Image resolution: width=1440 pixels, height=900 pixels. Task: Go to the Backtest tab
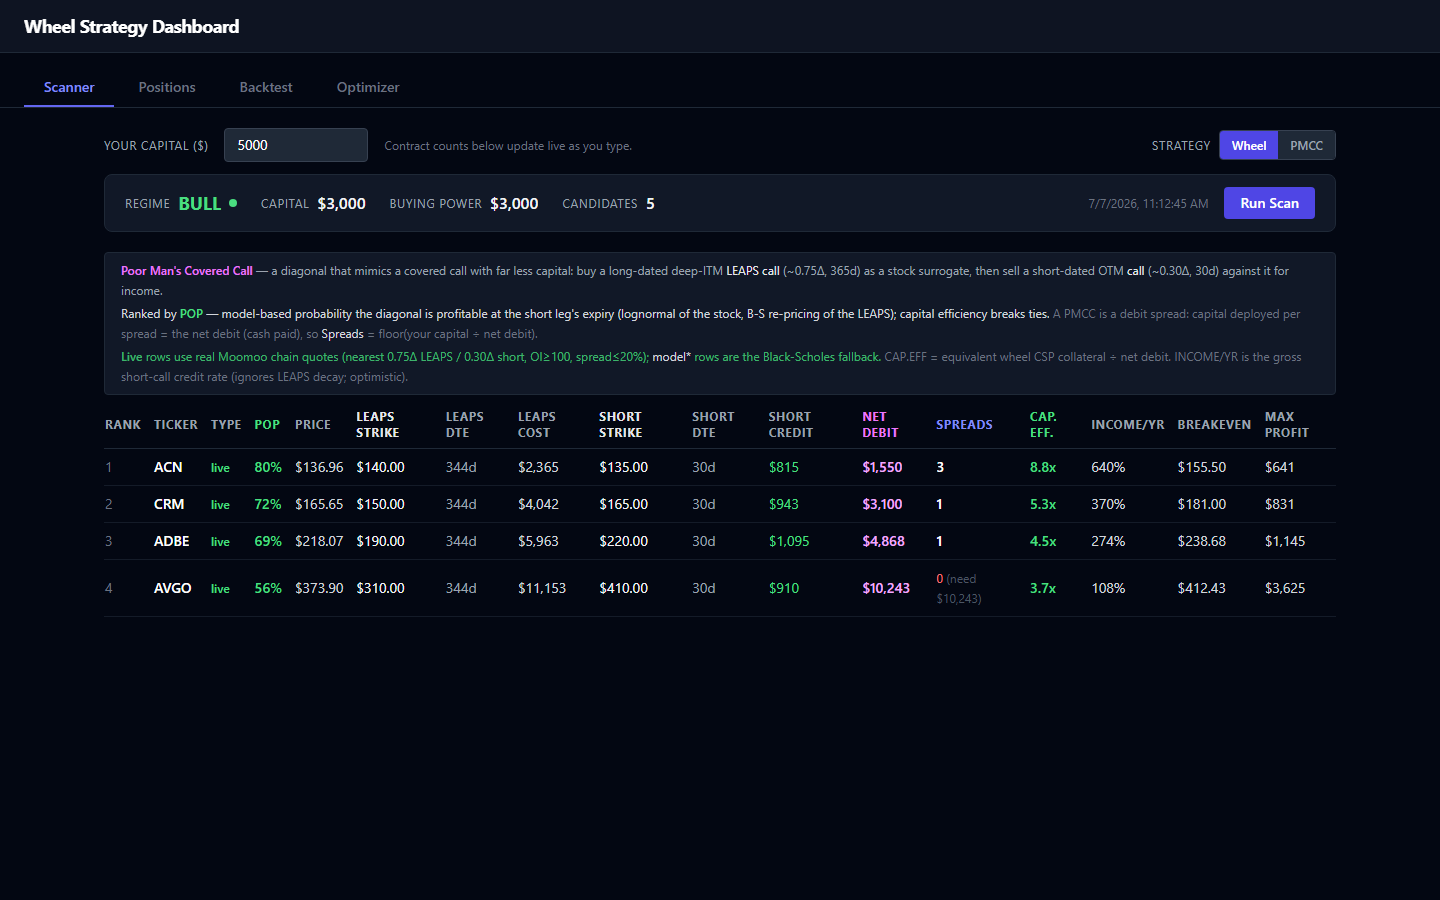pyautogui.click(x=266, y=87)
